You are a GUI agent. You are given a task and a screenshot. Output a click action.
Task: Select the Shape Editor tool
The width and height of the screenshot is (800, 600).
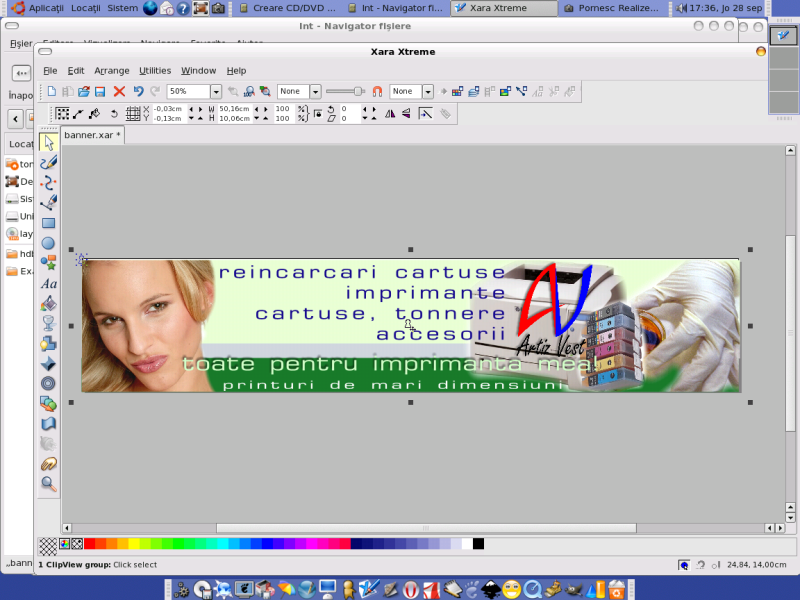[x=48, y=183]
